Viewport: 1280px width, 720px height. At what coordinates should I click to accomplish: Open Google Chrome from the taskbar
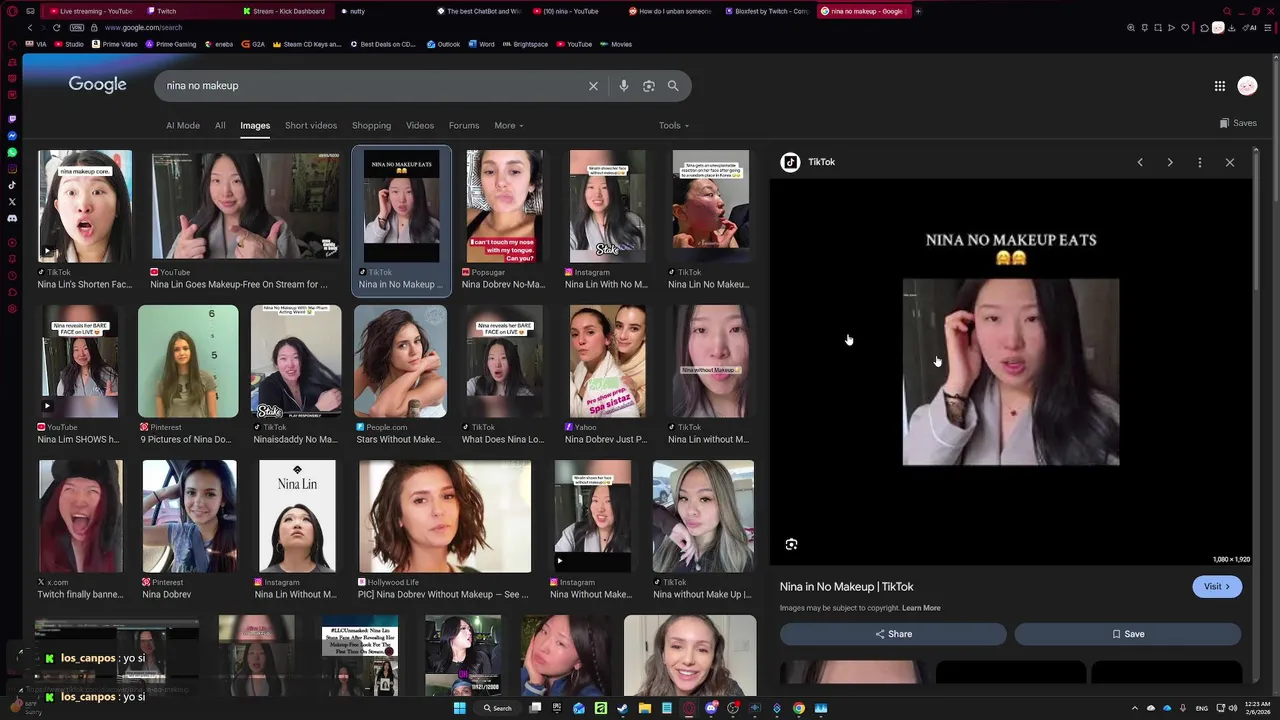pyautogui.click(x=799, y=708)
